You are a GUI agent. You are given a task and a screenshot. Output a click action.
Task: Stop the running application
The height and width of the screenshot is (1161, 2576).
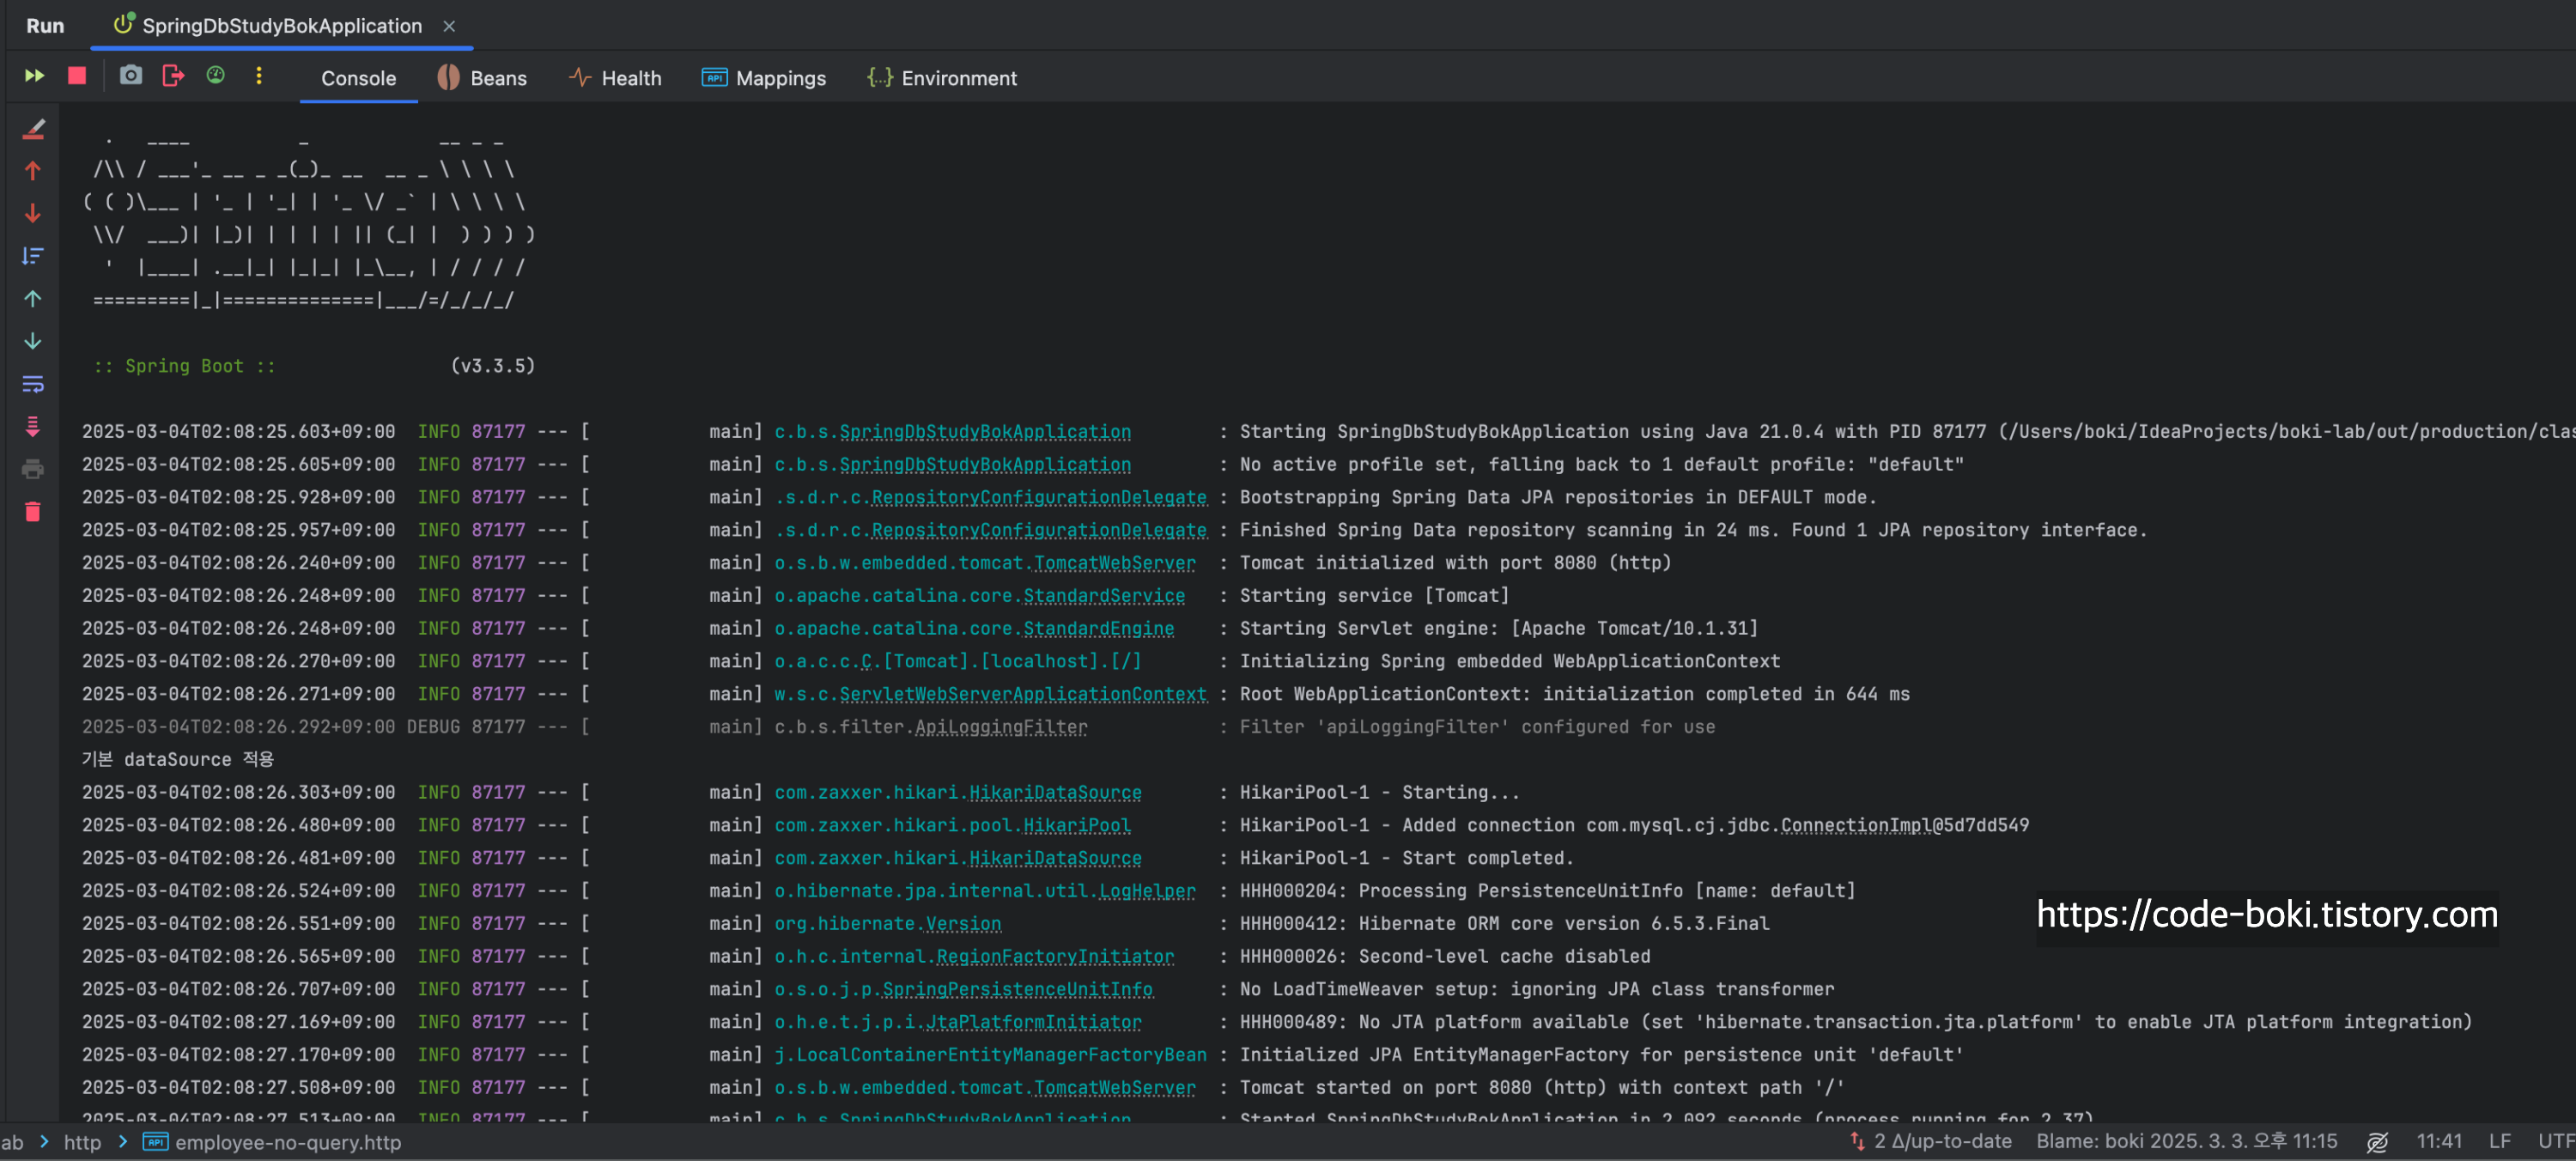[x=77, y=76]
